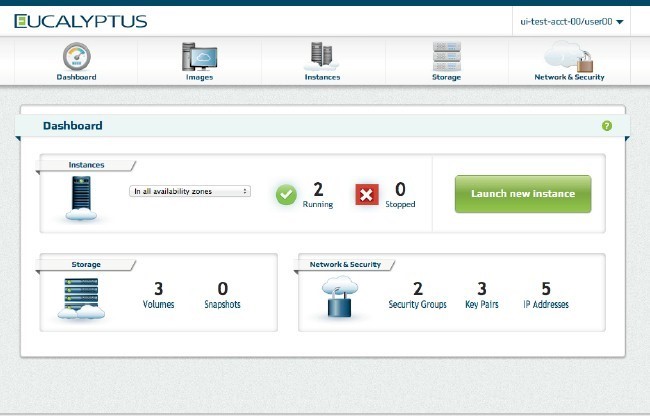The width and height of the screenshot is (650, 416).
Task: Open the ui-test-acct-00/user00 account menu
Action: pyautogui.click(x=572, y=22)
